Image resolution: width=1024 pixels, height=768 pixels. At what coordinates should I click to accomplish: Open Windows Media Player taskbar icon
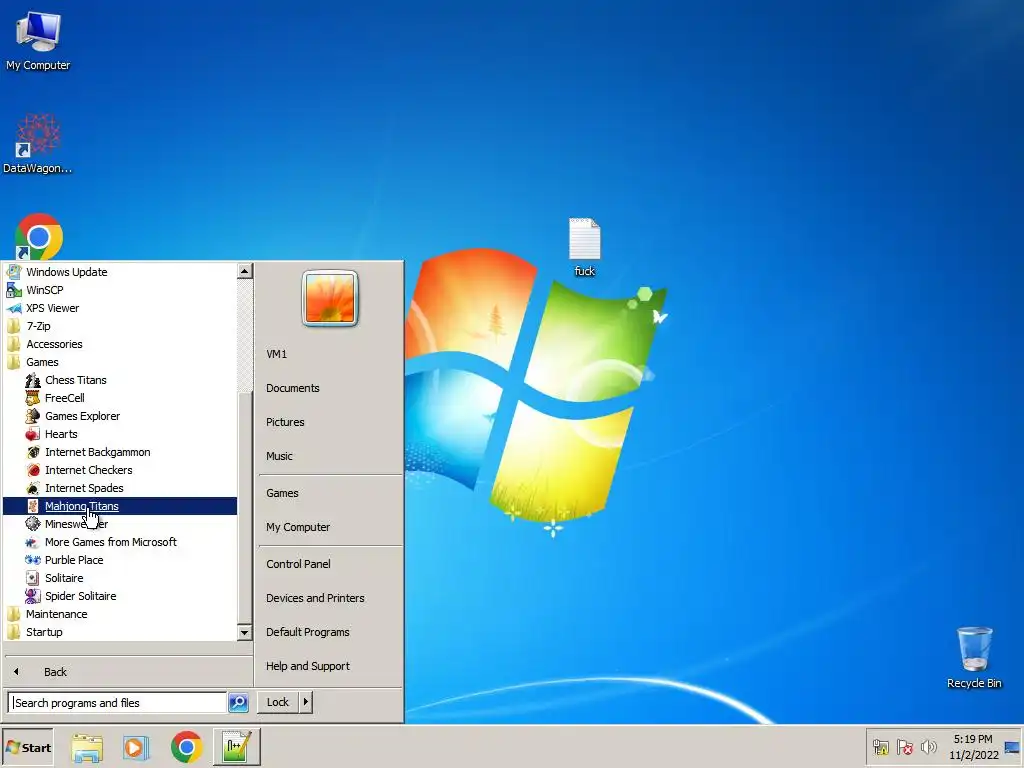[136, 747]
